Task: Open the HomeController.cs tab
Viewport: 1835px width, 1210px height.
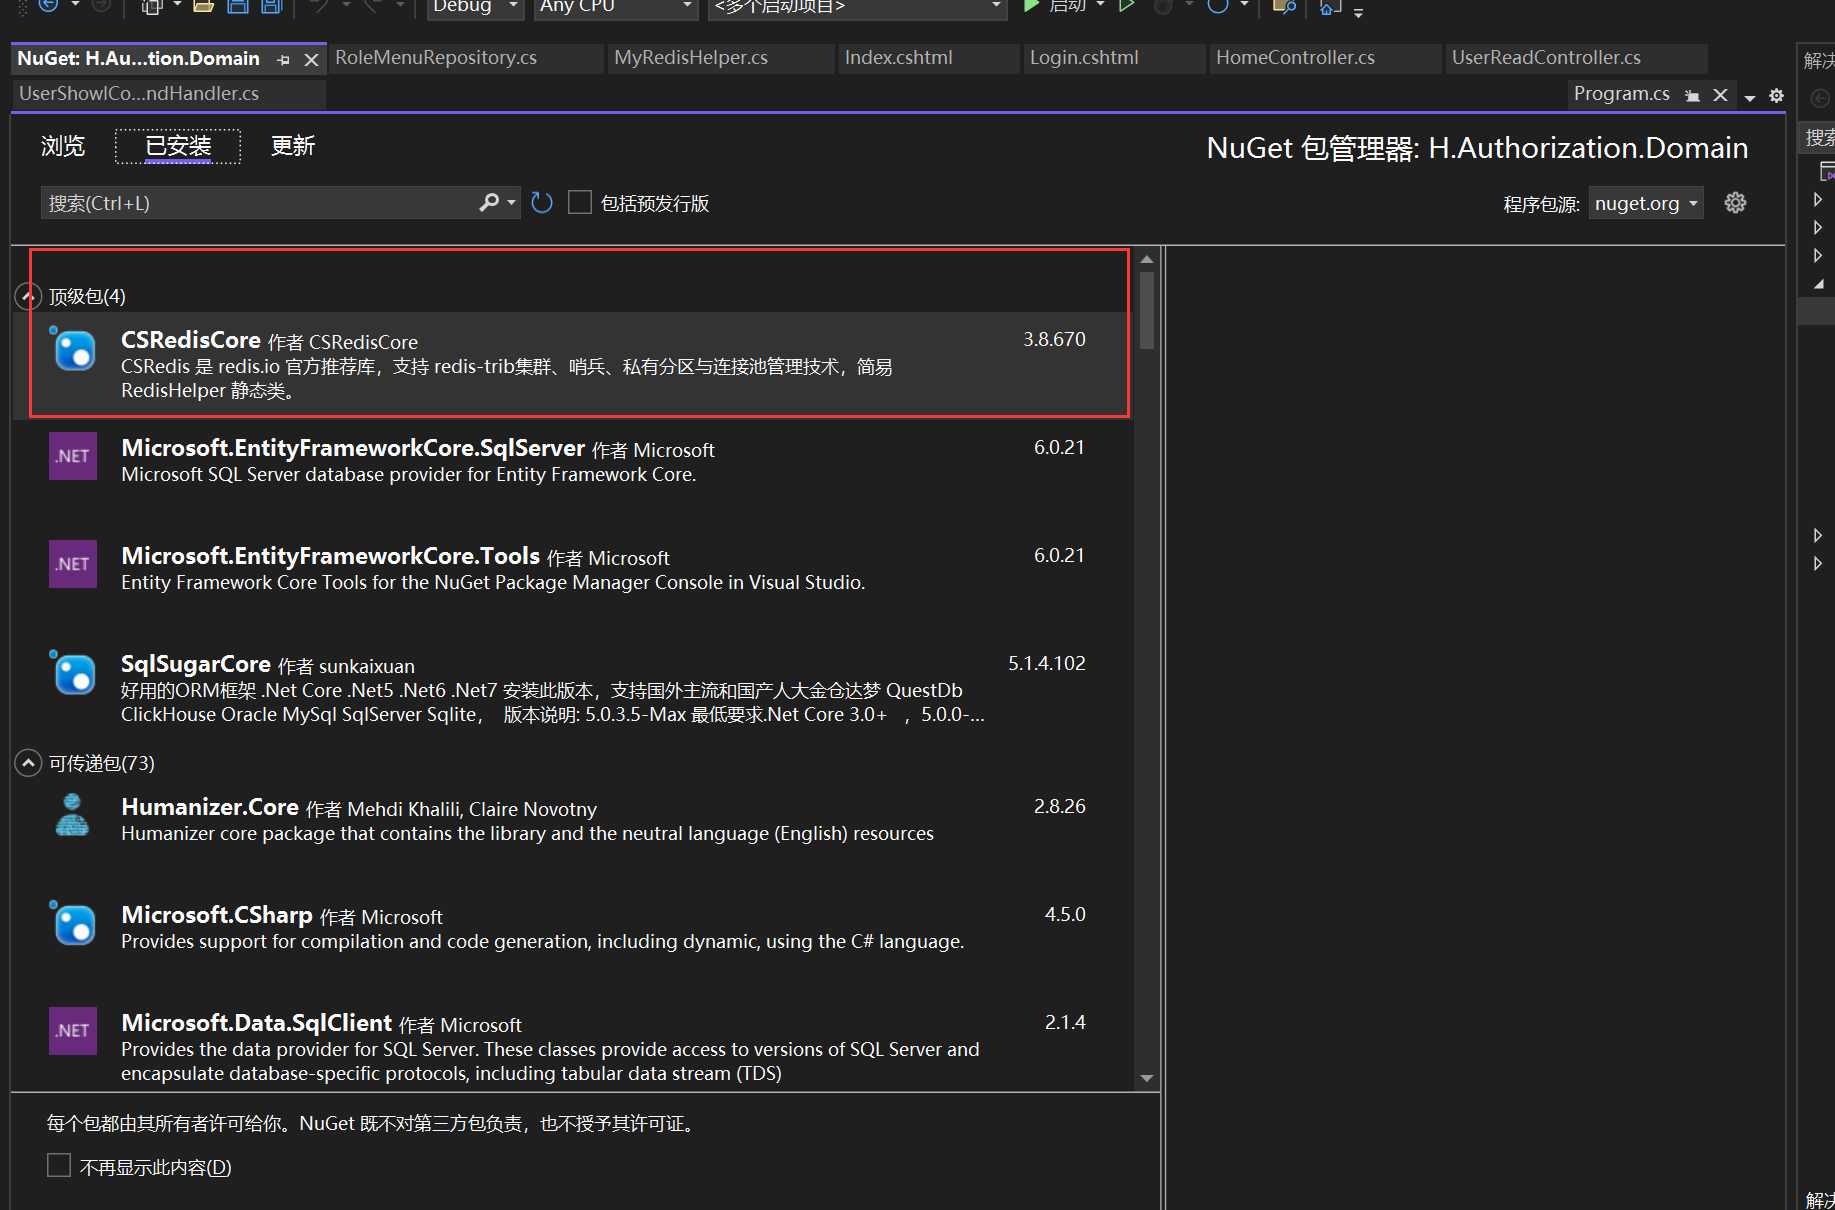Action: click(x=1326, y=58)
